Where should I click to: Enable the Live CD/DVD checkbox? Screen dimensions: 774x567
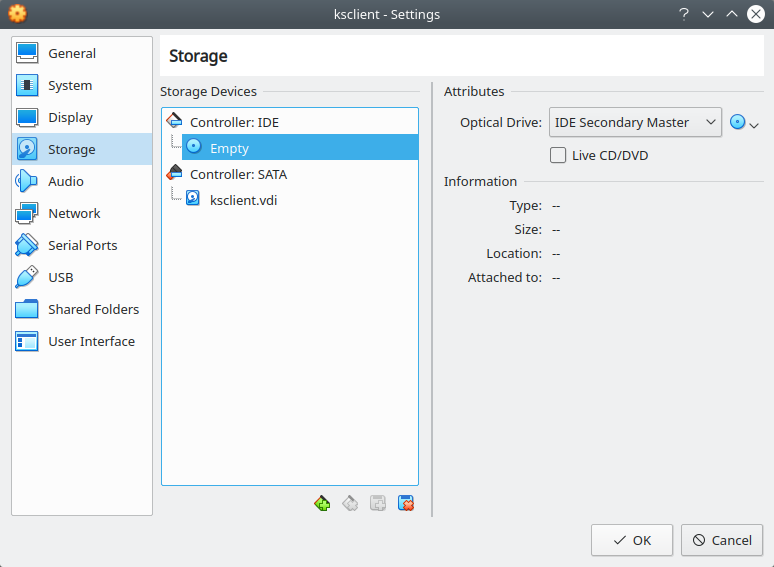pos(558,155)
